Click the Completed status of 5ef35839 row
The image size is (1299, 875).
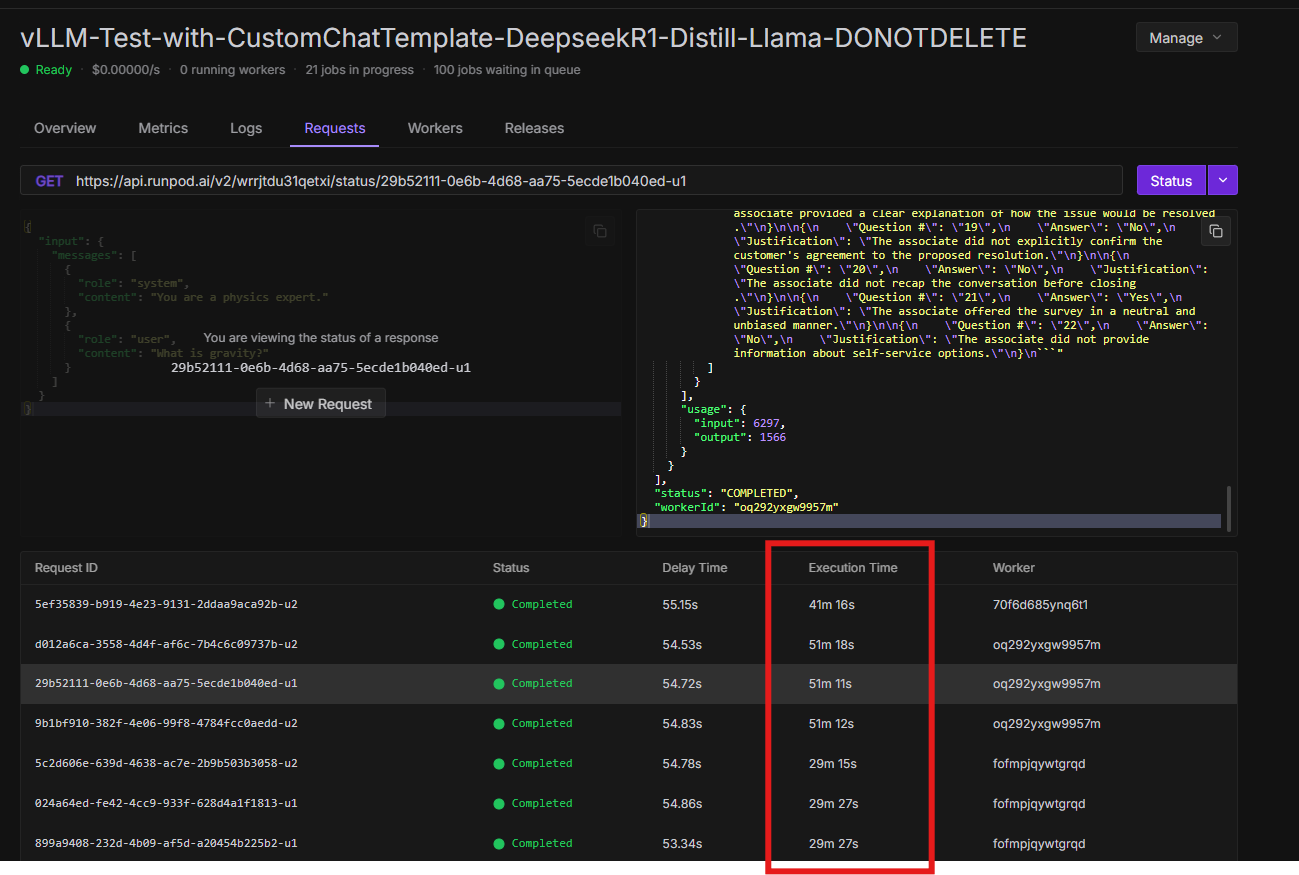[x=533, y=604]
